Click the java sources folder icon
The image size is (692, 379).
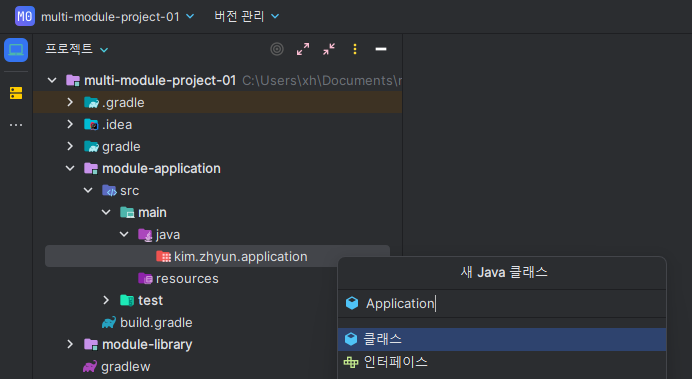145,235
